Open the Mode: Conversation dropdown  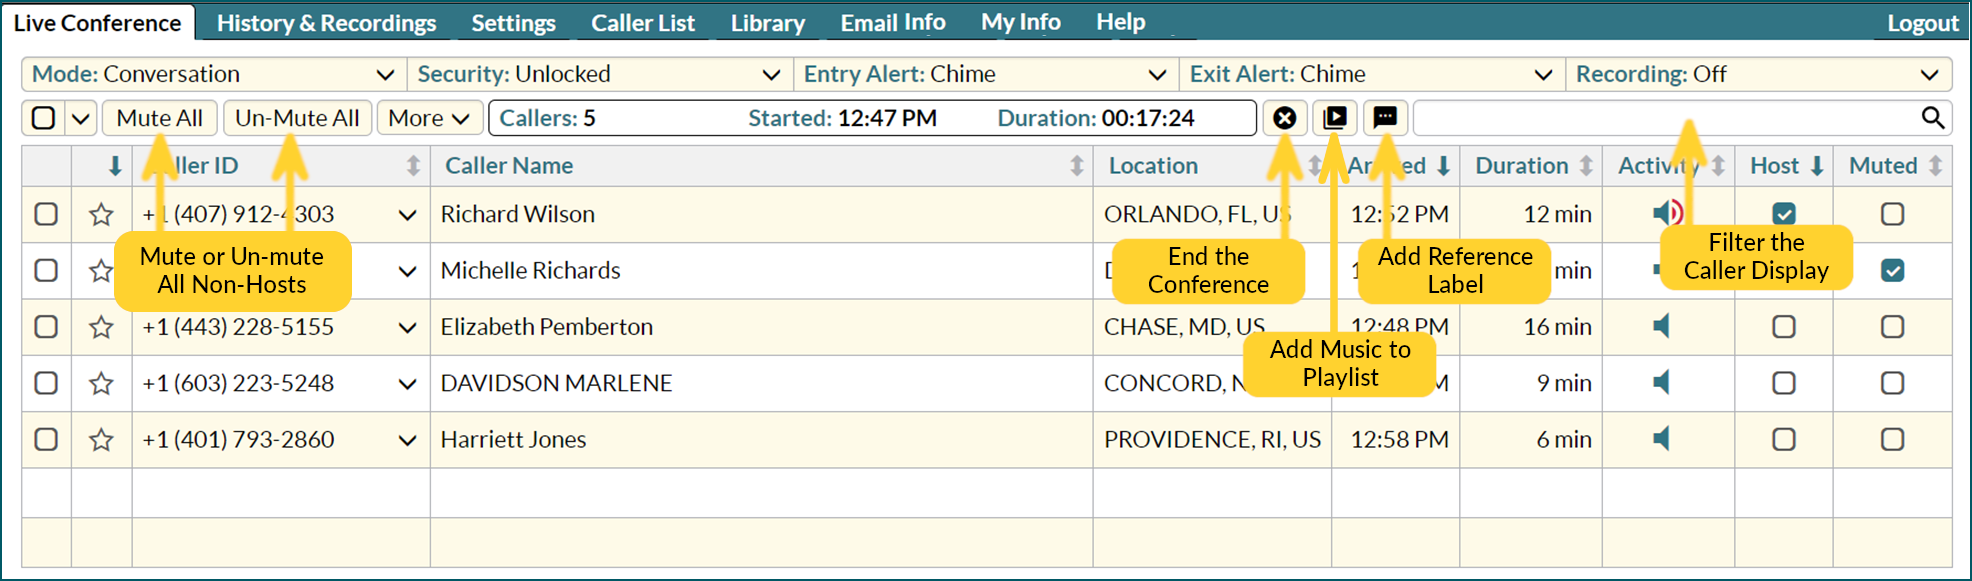tap(214, 74)
